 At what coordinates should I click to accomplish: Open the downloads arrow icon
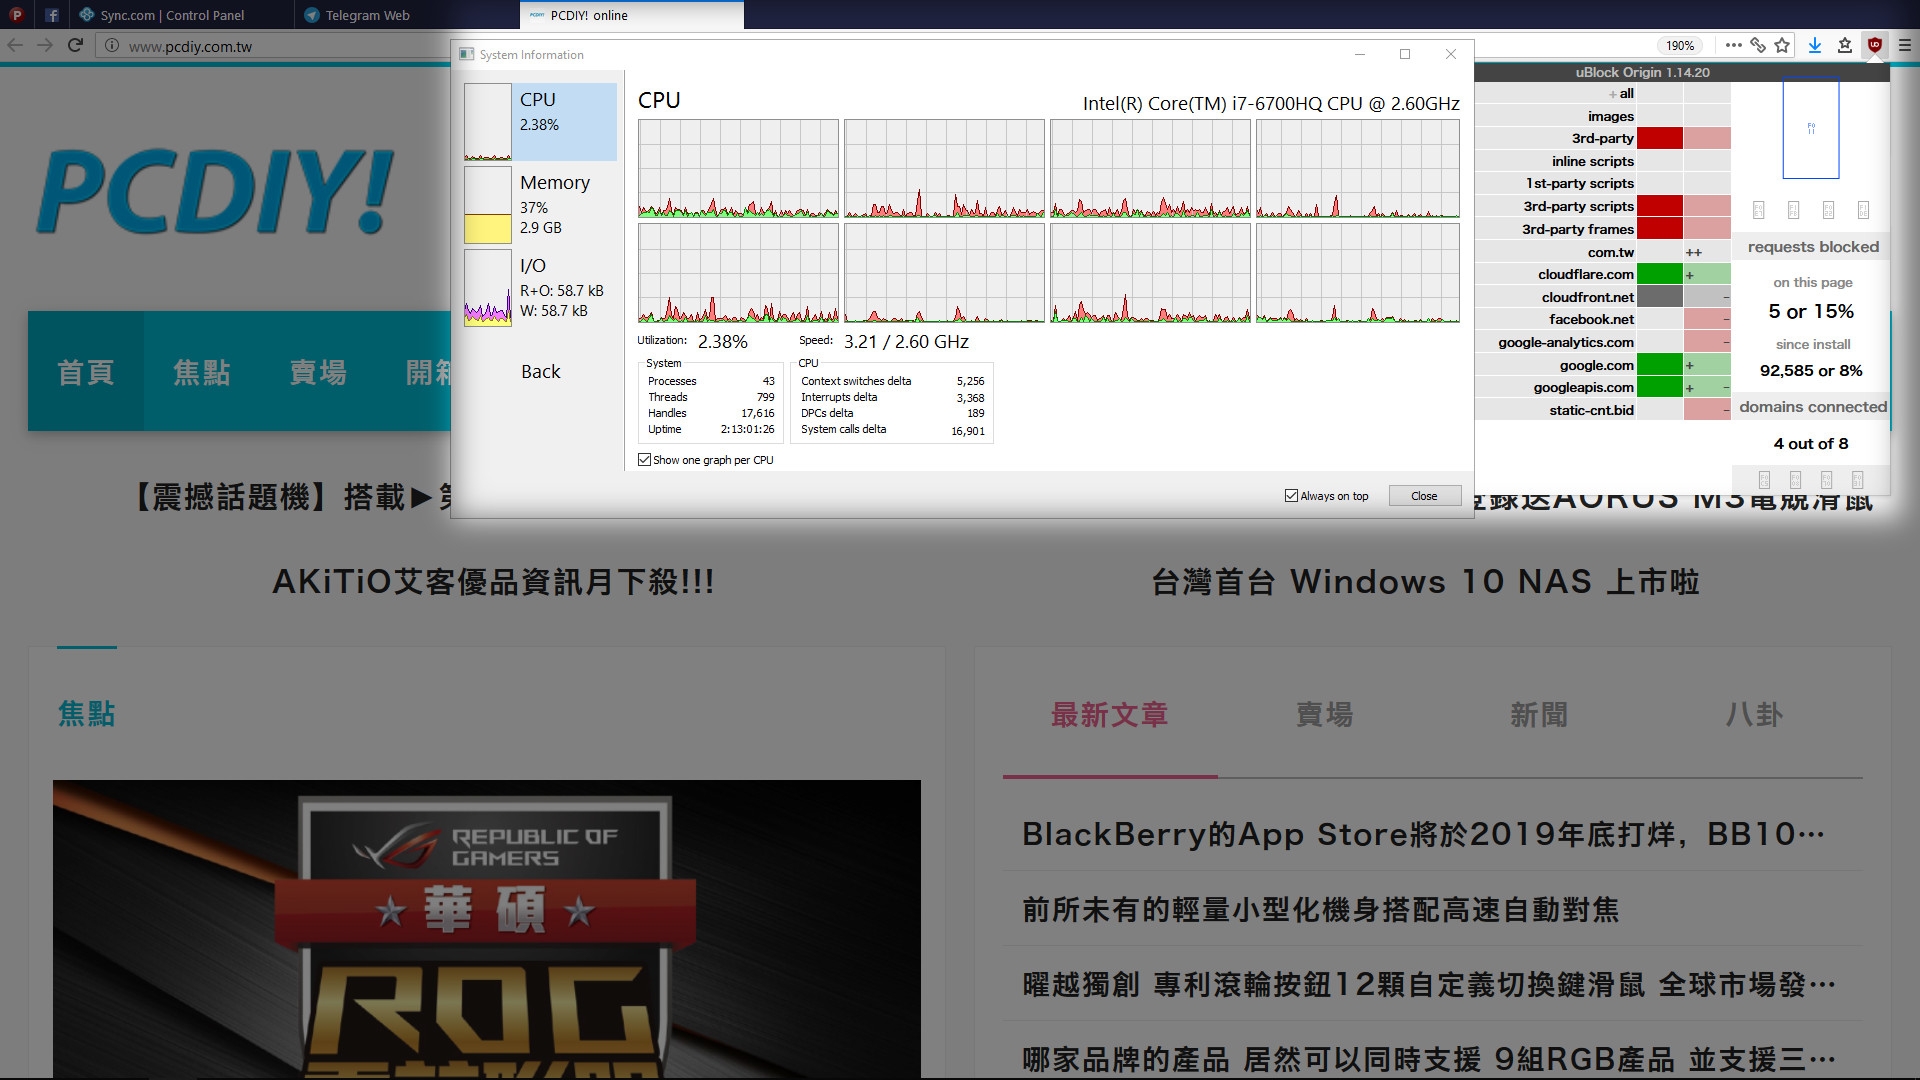coord(1815,45)
